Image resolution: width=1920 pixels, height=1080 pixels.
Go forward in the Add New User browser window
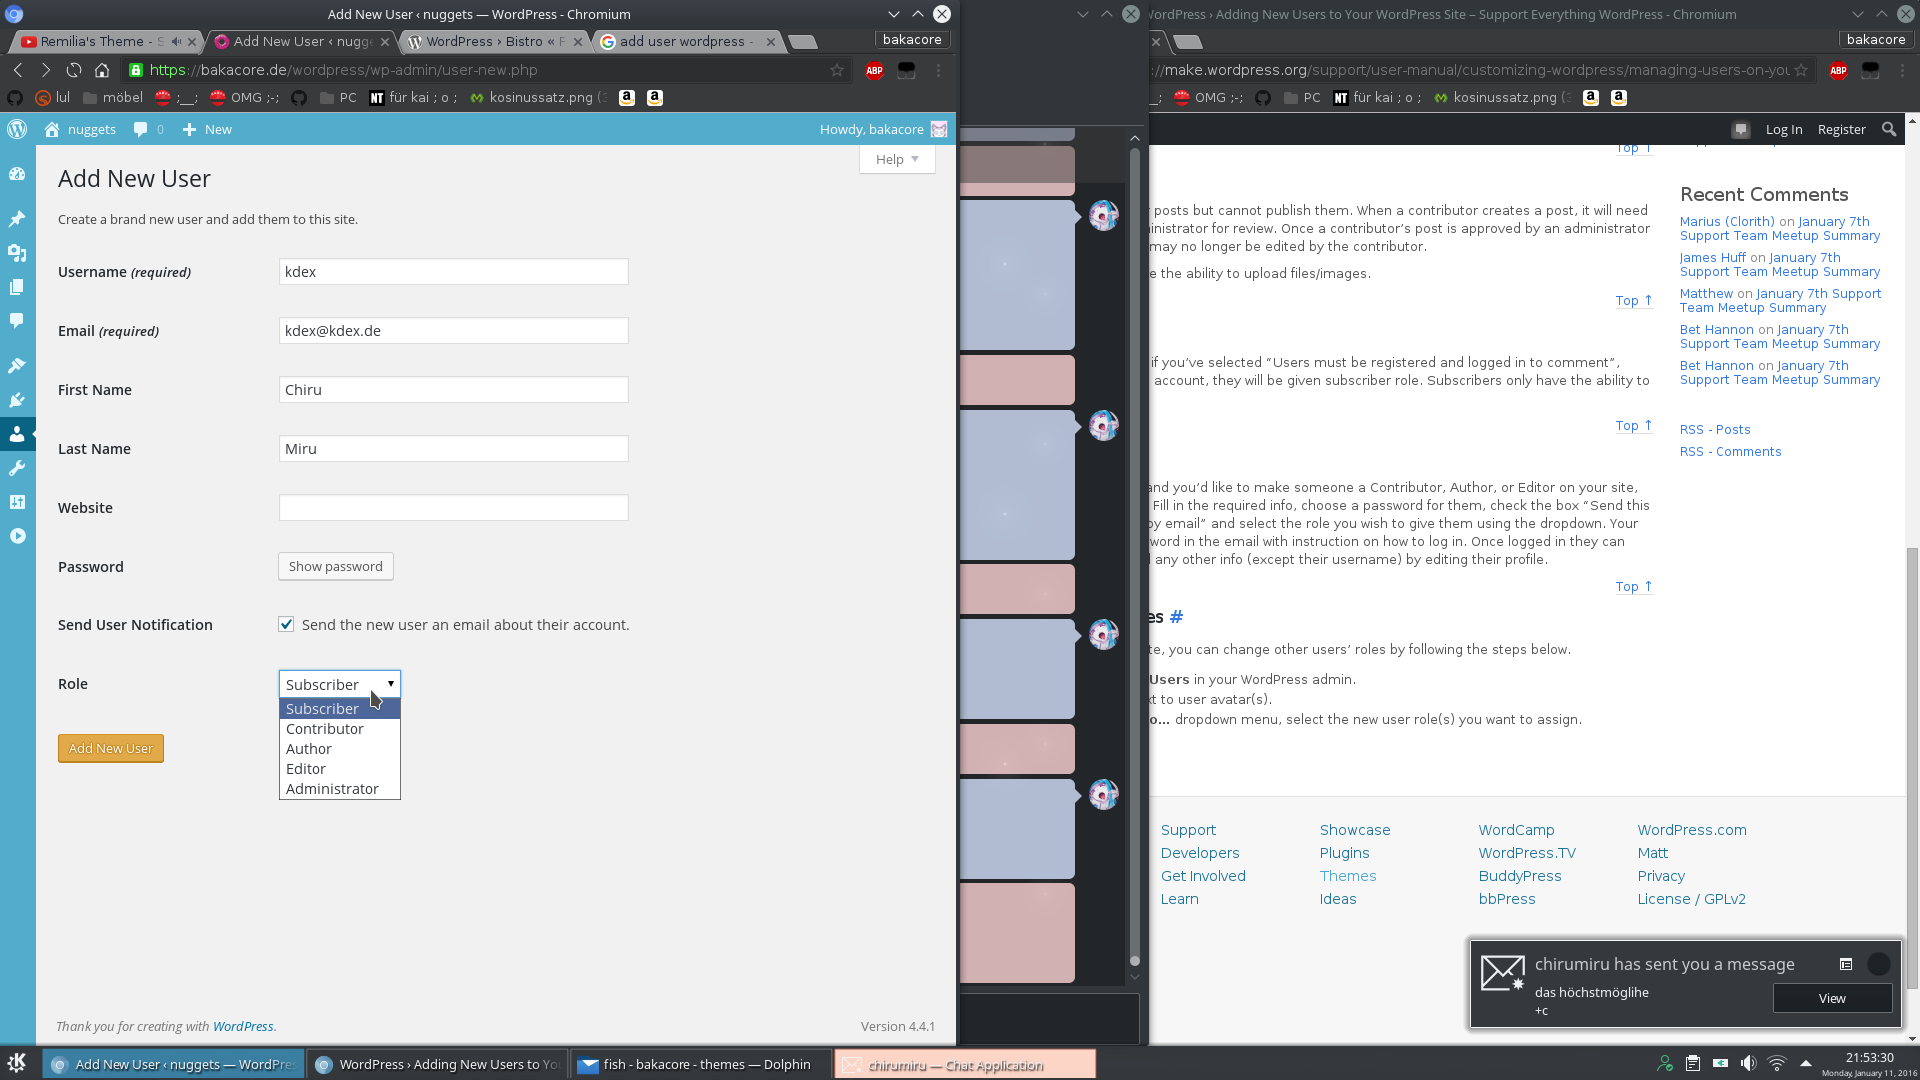46,70
